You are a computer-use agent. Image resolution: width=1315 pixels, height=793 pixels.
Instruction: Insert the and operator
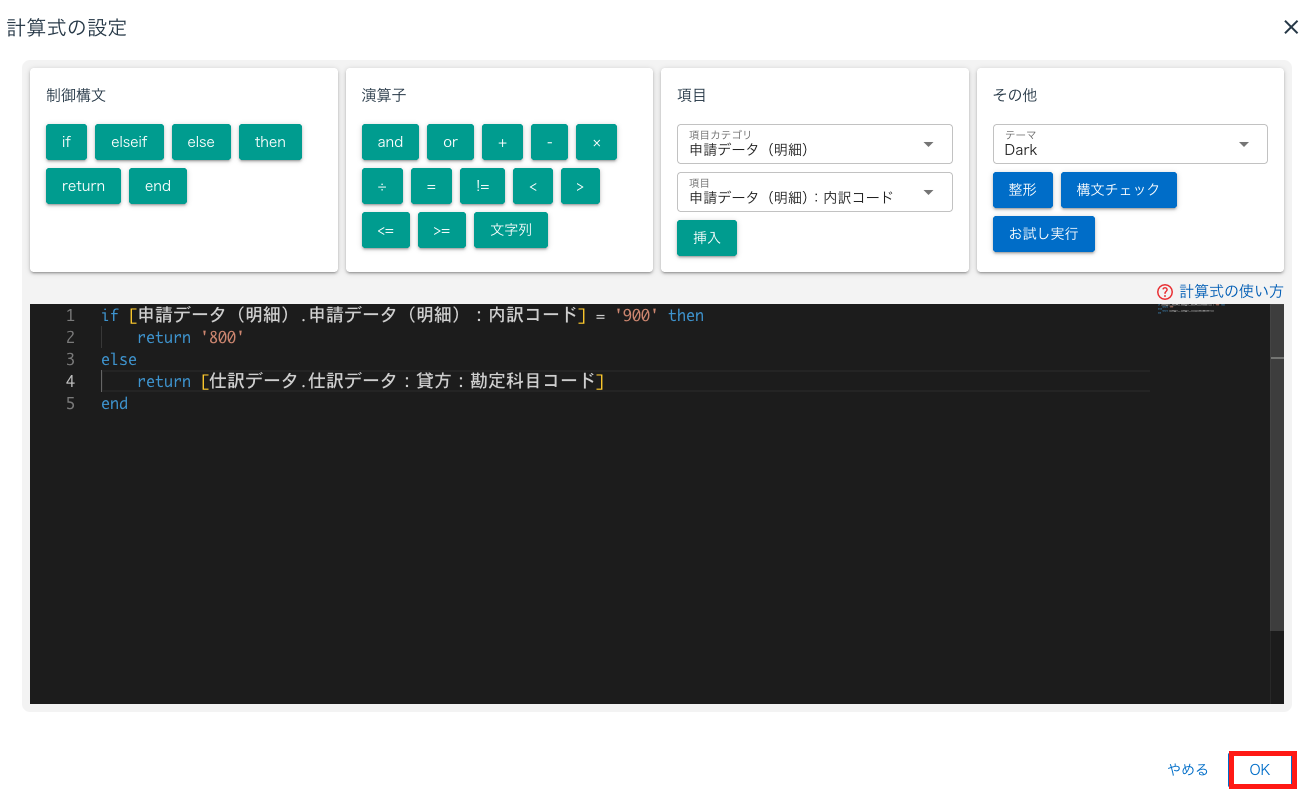point(390,142)
